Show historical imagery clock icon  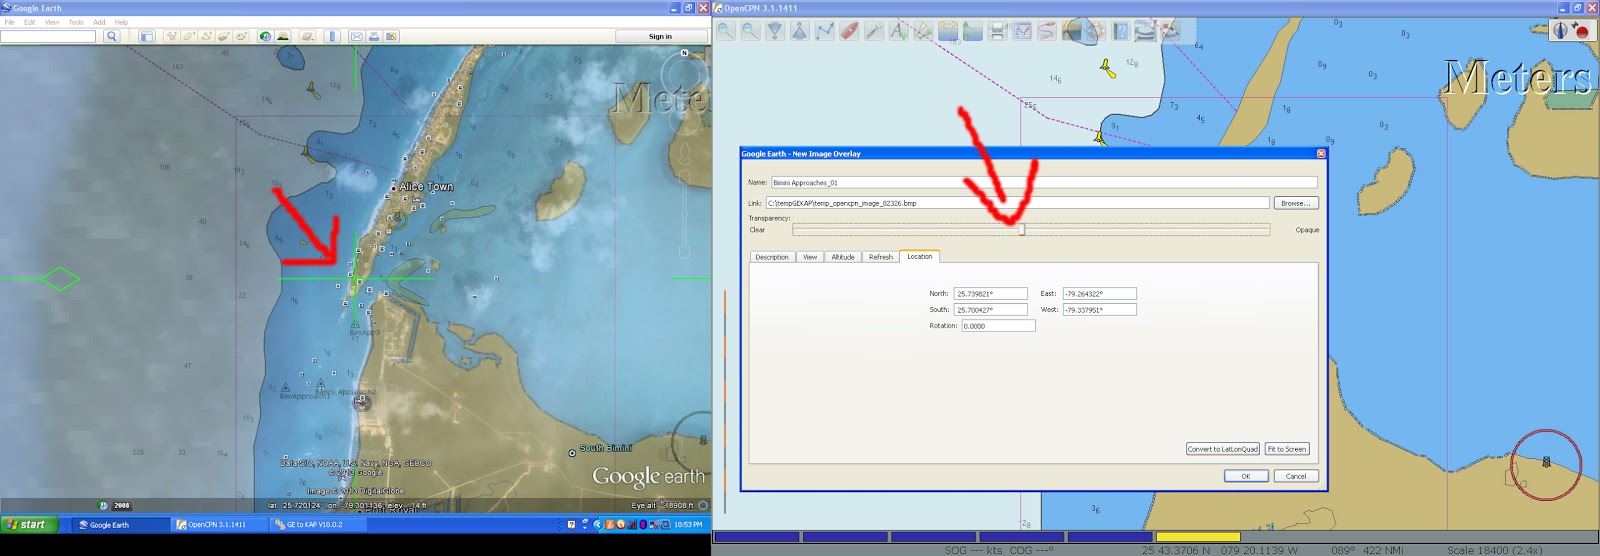(x=265, y=36)
